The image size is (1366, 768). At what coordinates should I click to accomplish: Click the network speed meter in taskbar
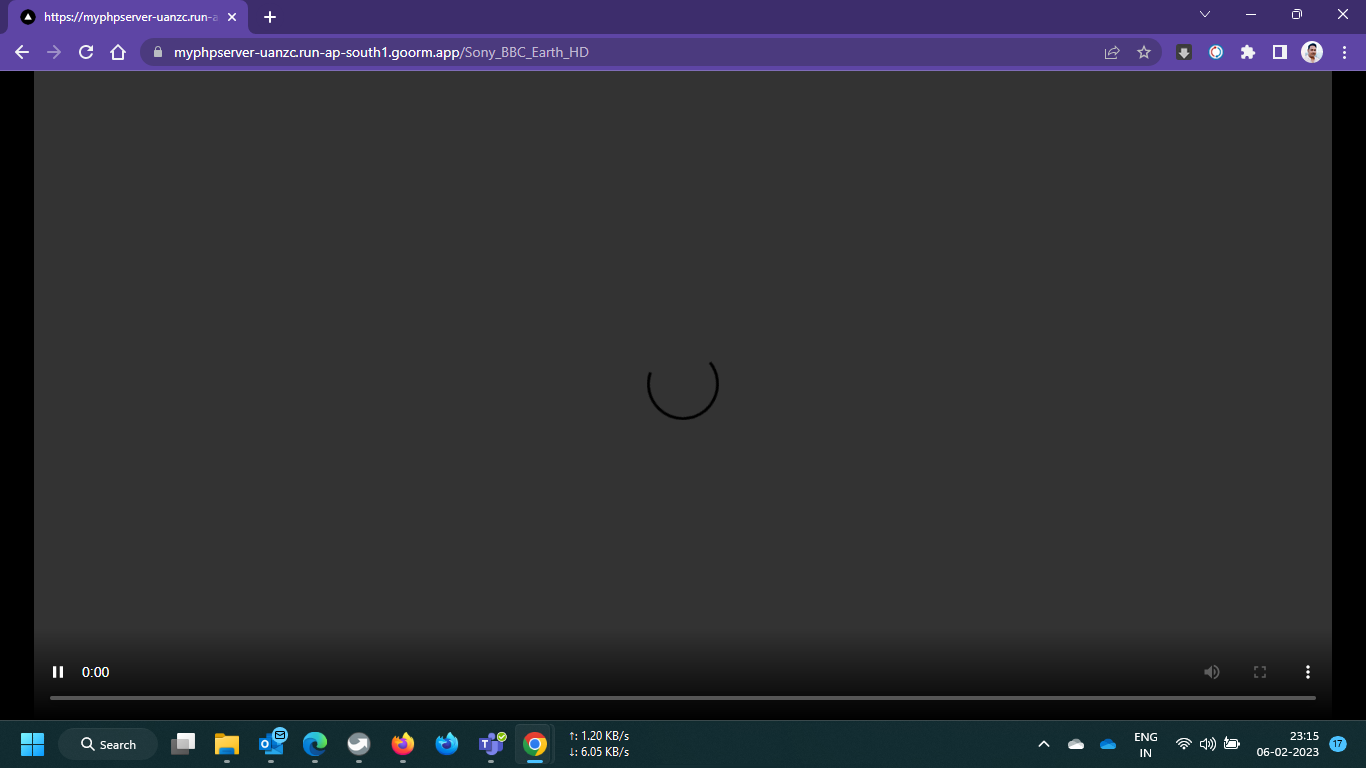599,744
